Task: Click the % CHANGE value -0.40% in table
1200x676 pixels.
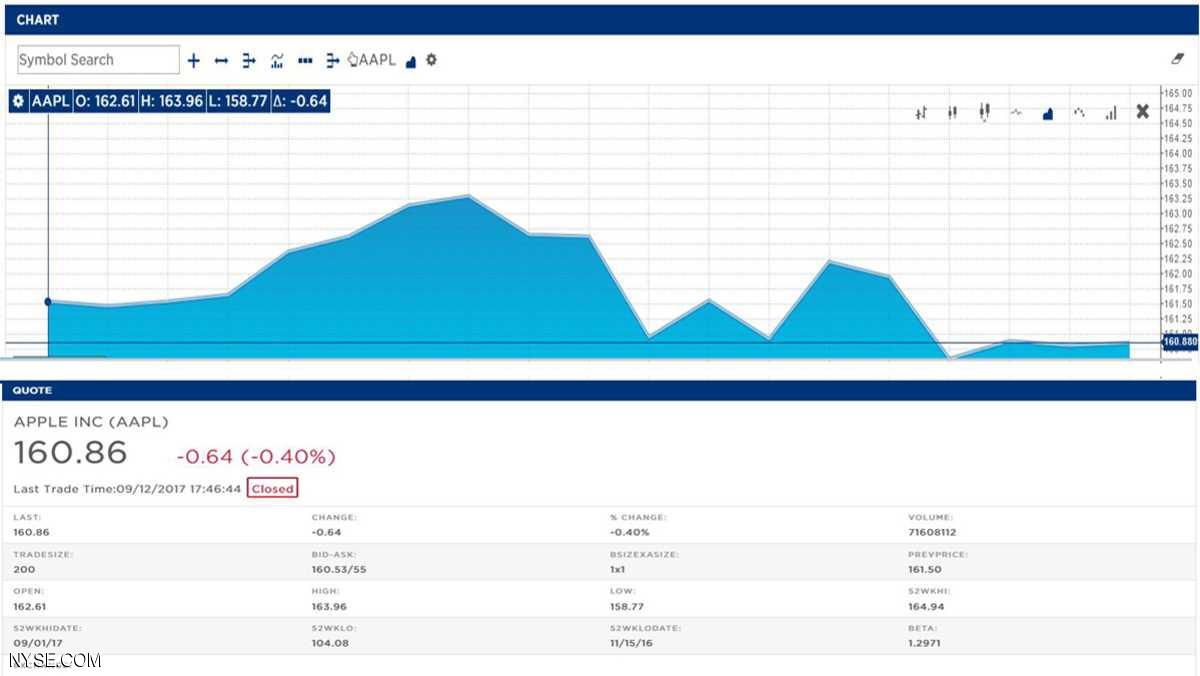Action: 630,532
